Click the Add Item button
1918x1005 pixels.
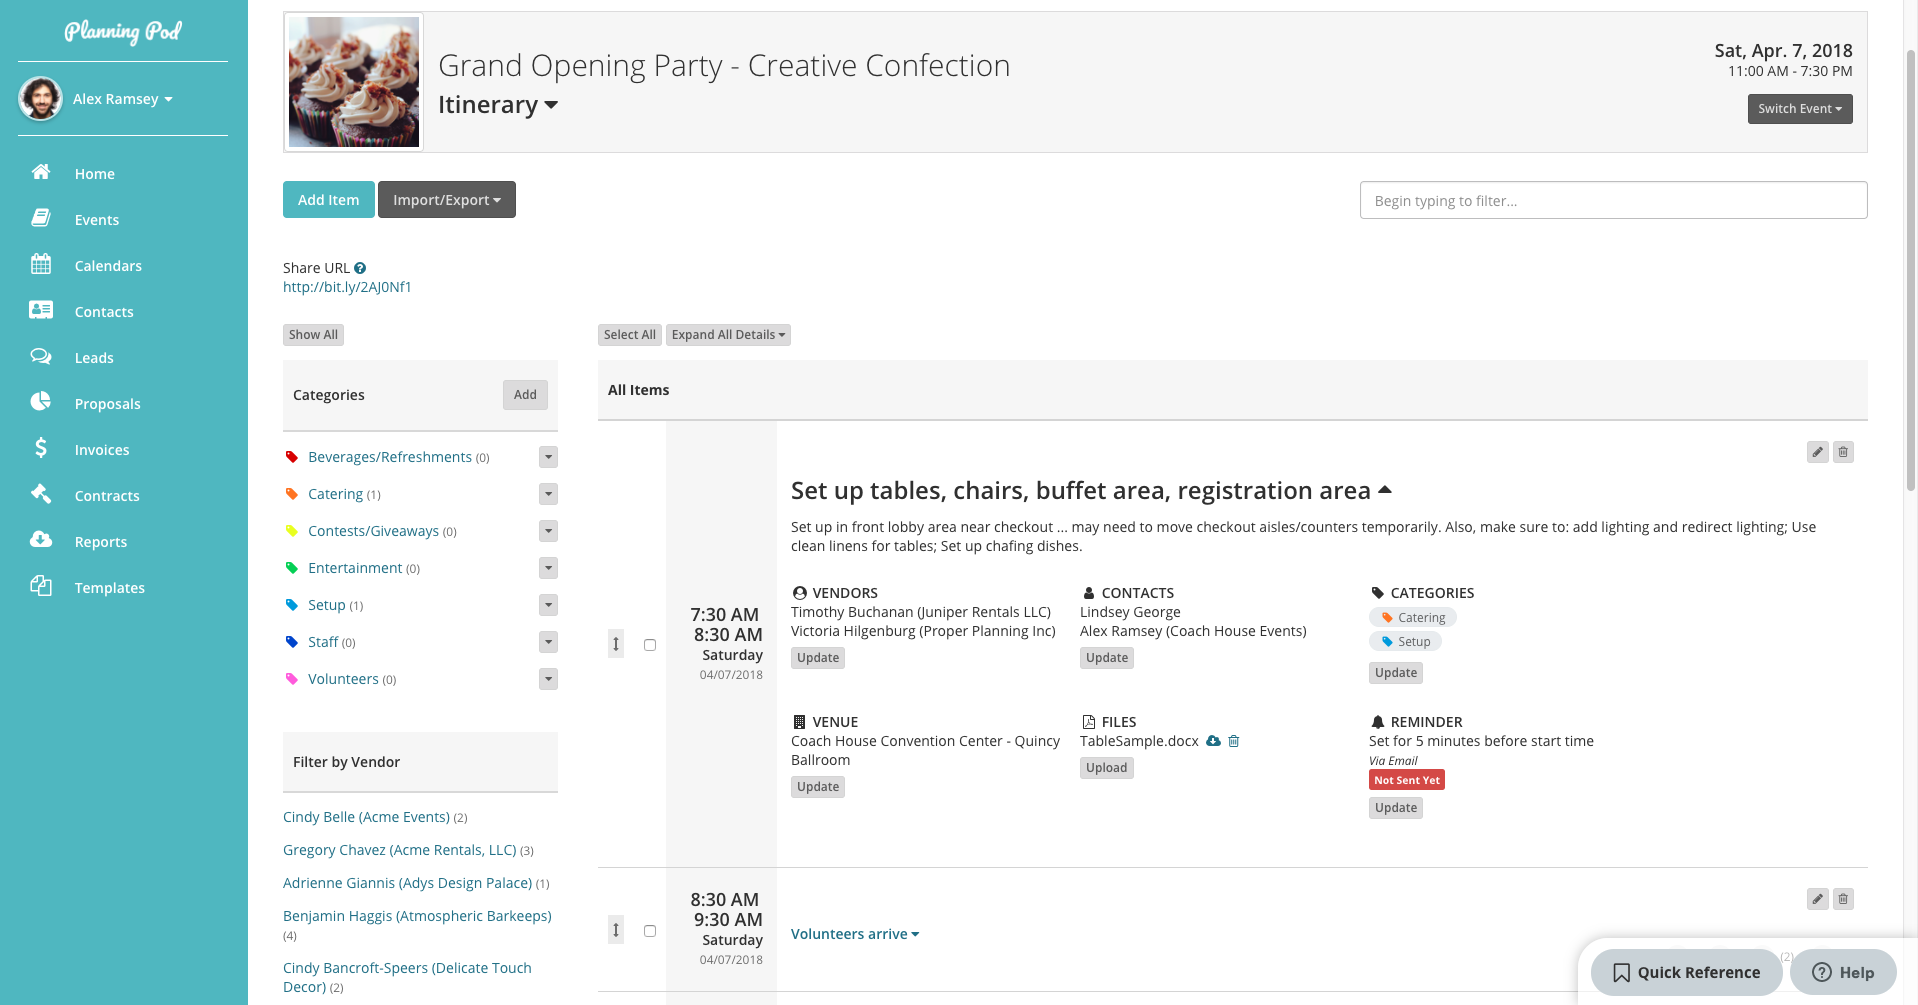coord(328,200)
